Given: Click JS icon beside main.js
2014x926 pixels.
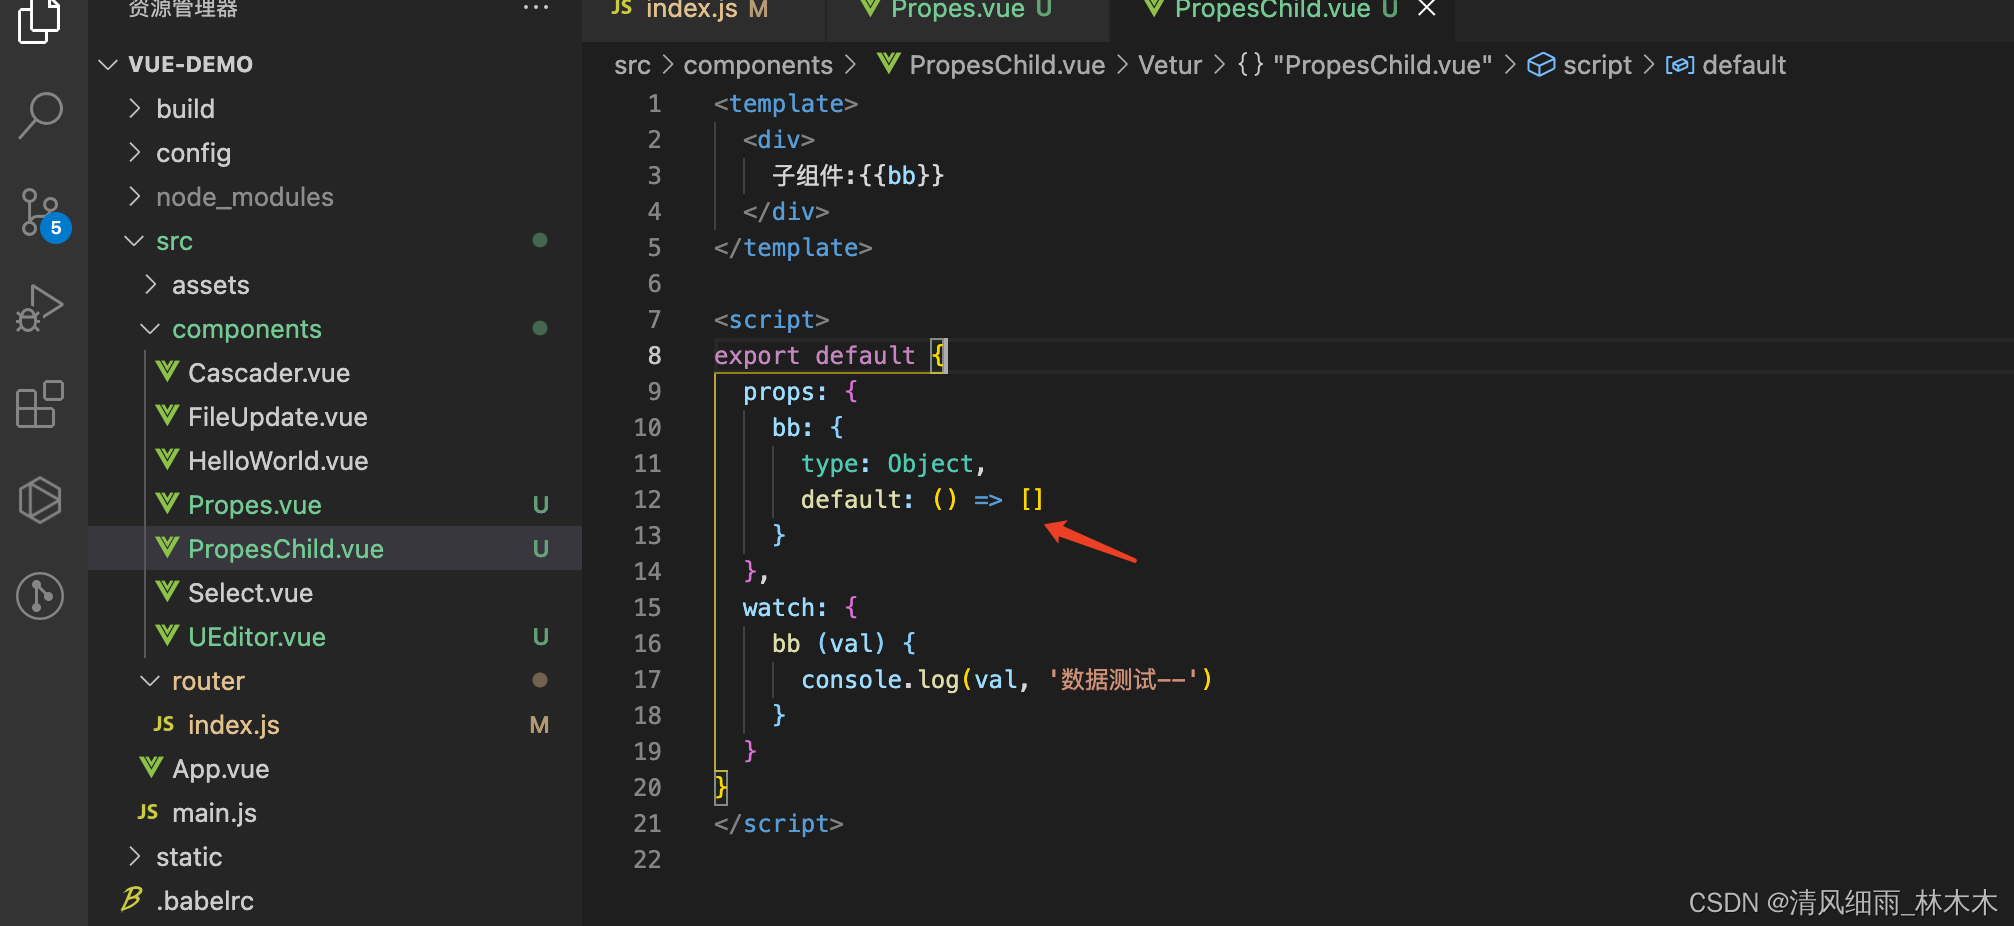Looking at the screenshot, I should (x=148, y=812).
